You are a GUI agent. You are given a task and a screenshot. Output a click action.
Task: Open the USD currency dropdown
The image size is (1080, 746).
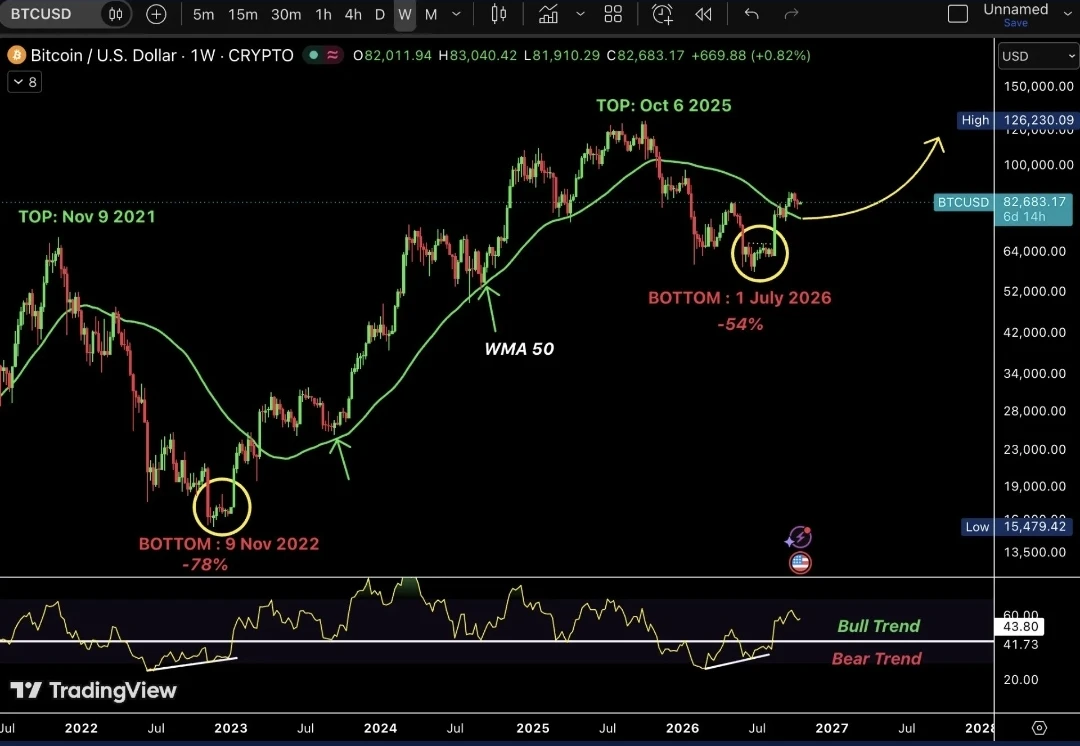pos(1038,56)
